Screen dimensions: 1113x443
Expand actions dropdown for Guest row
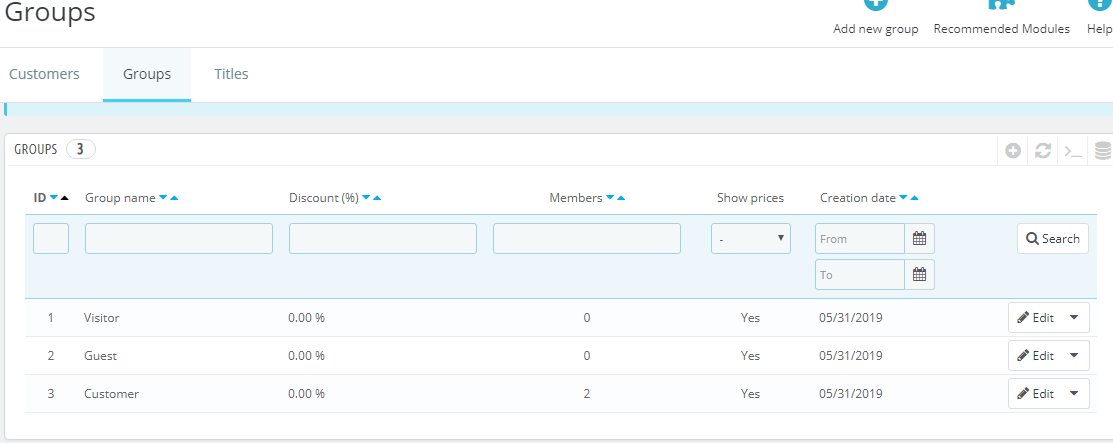[1074, 355]
